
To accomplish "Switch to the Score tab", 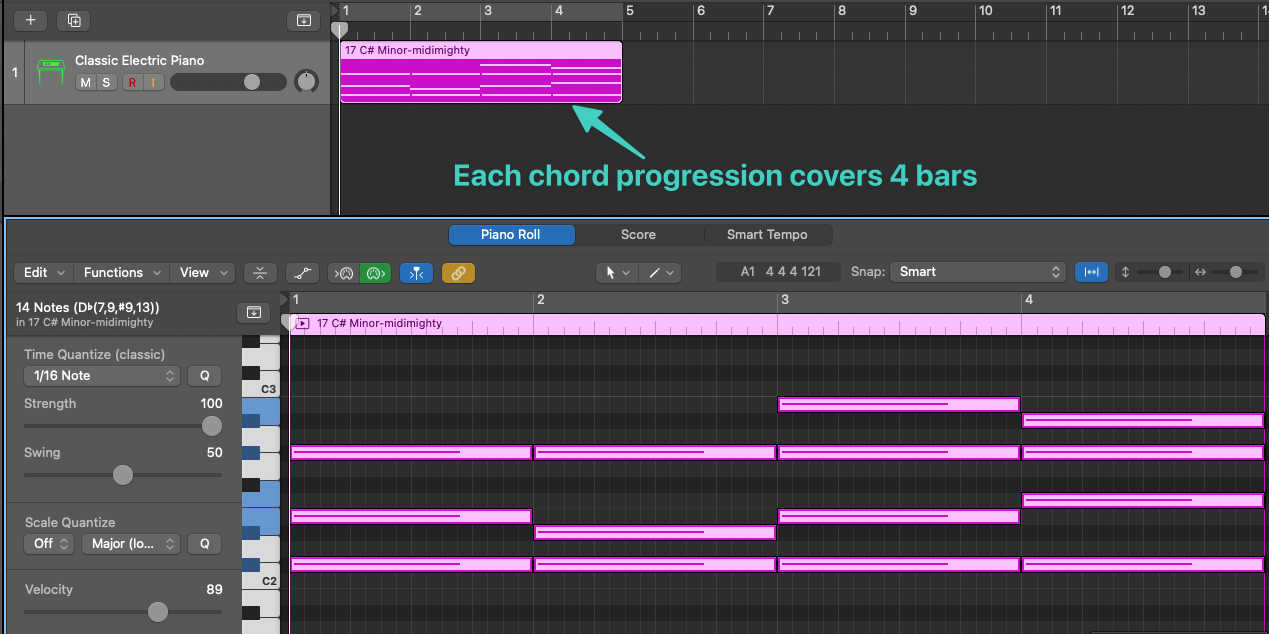I will coord(638,235).
